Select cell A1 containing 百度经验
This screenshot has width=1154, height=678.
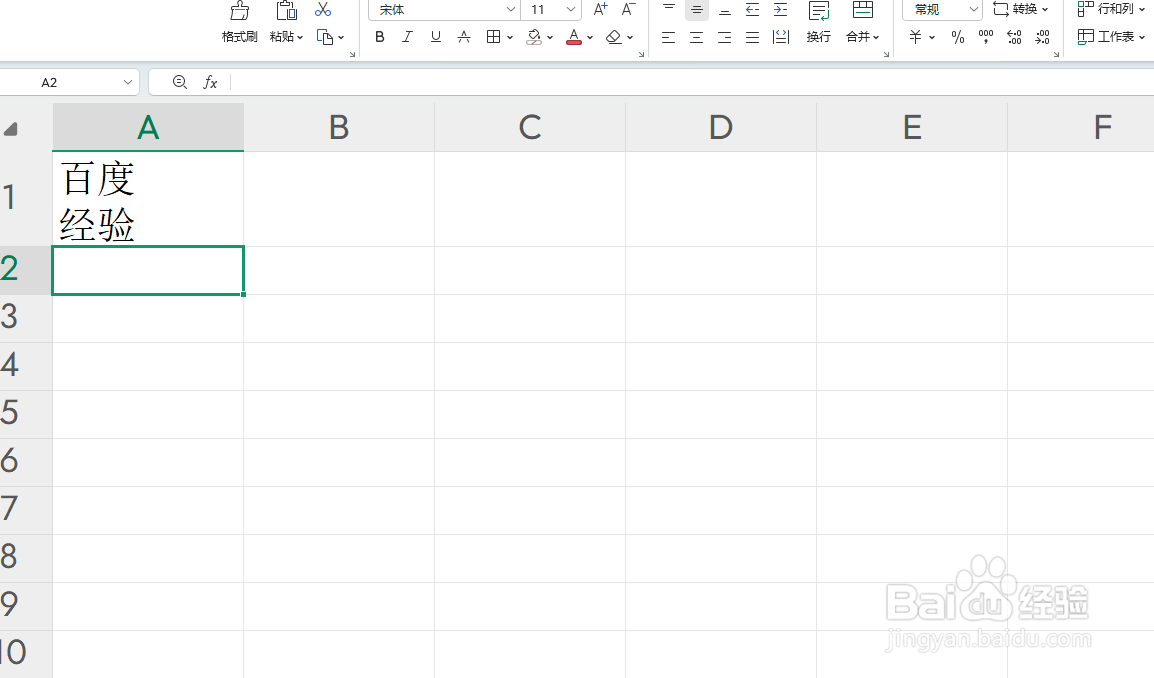coord(148,199)
